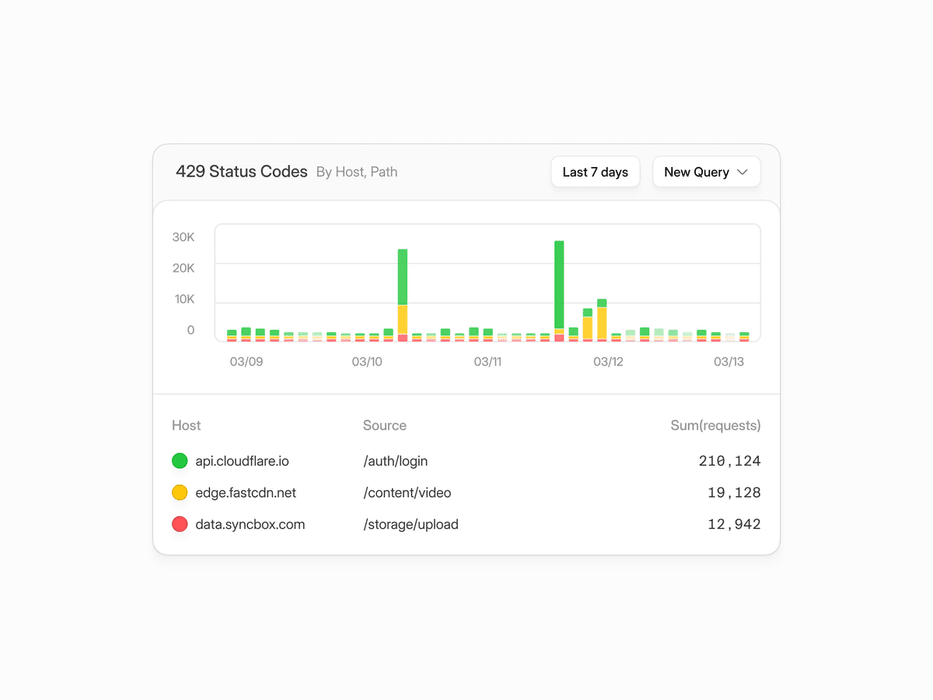Viewport: 933px width, 700px height.
Task: Sort by the Source column header
Action: (x=384, y=426)
